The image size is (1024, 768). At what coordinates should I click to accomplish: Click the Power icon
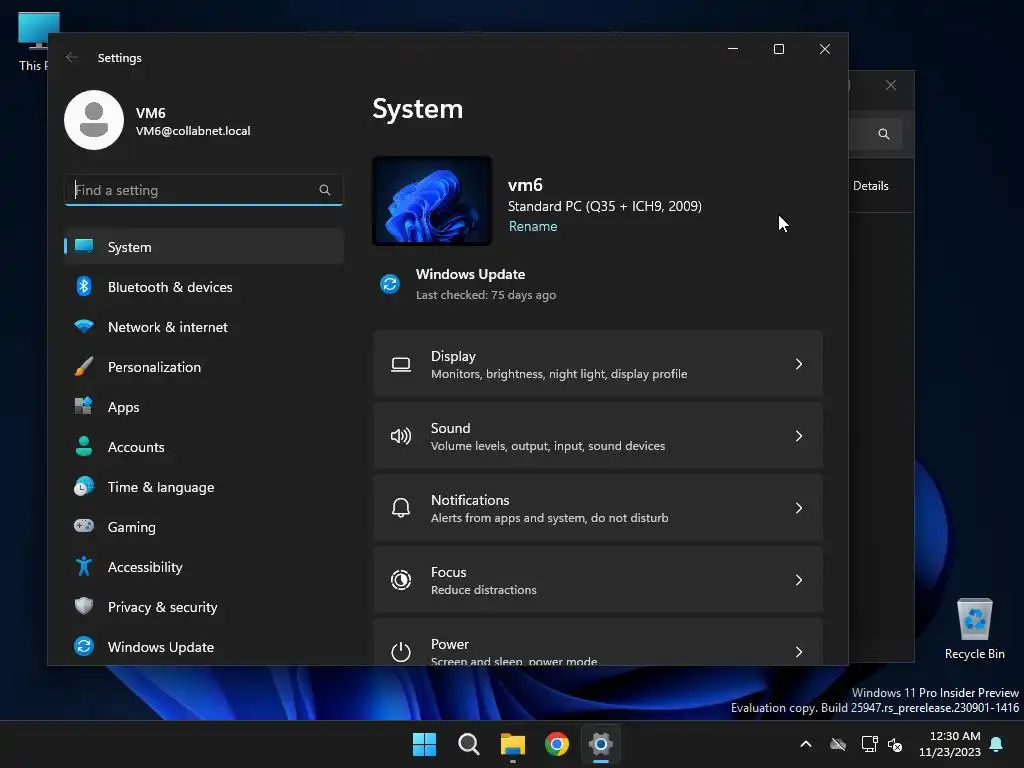[401, 652]
